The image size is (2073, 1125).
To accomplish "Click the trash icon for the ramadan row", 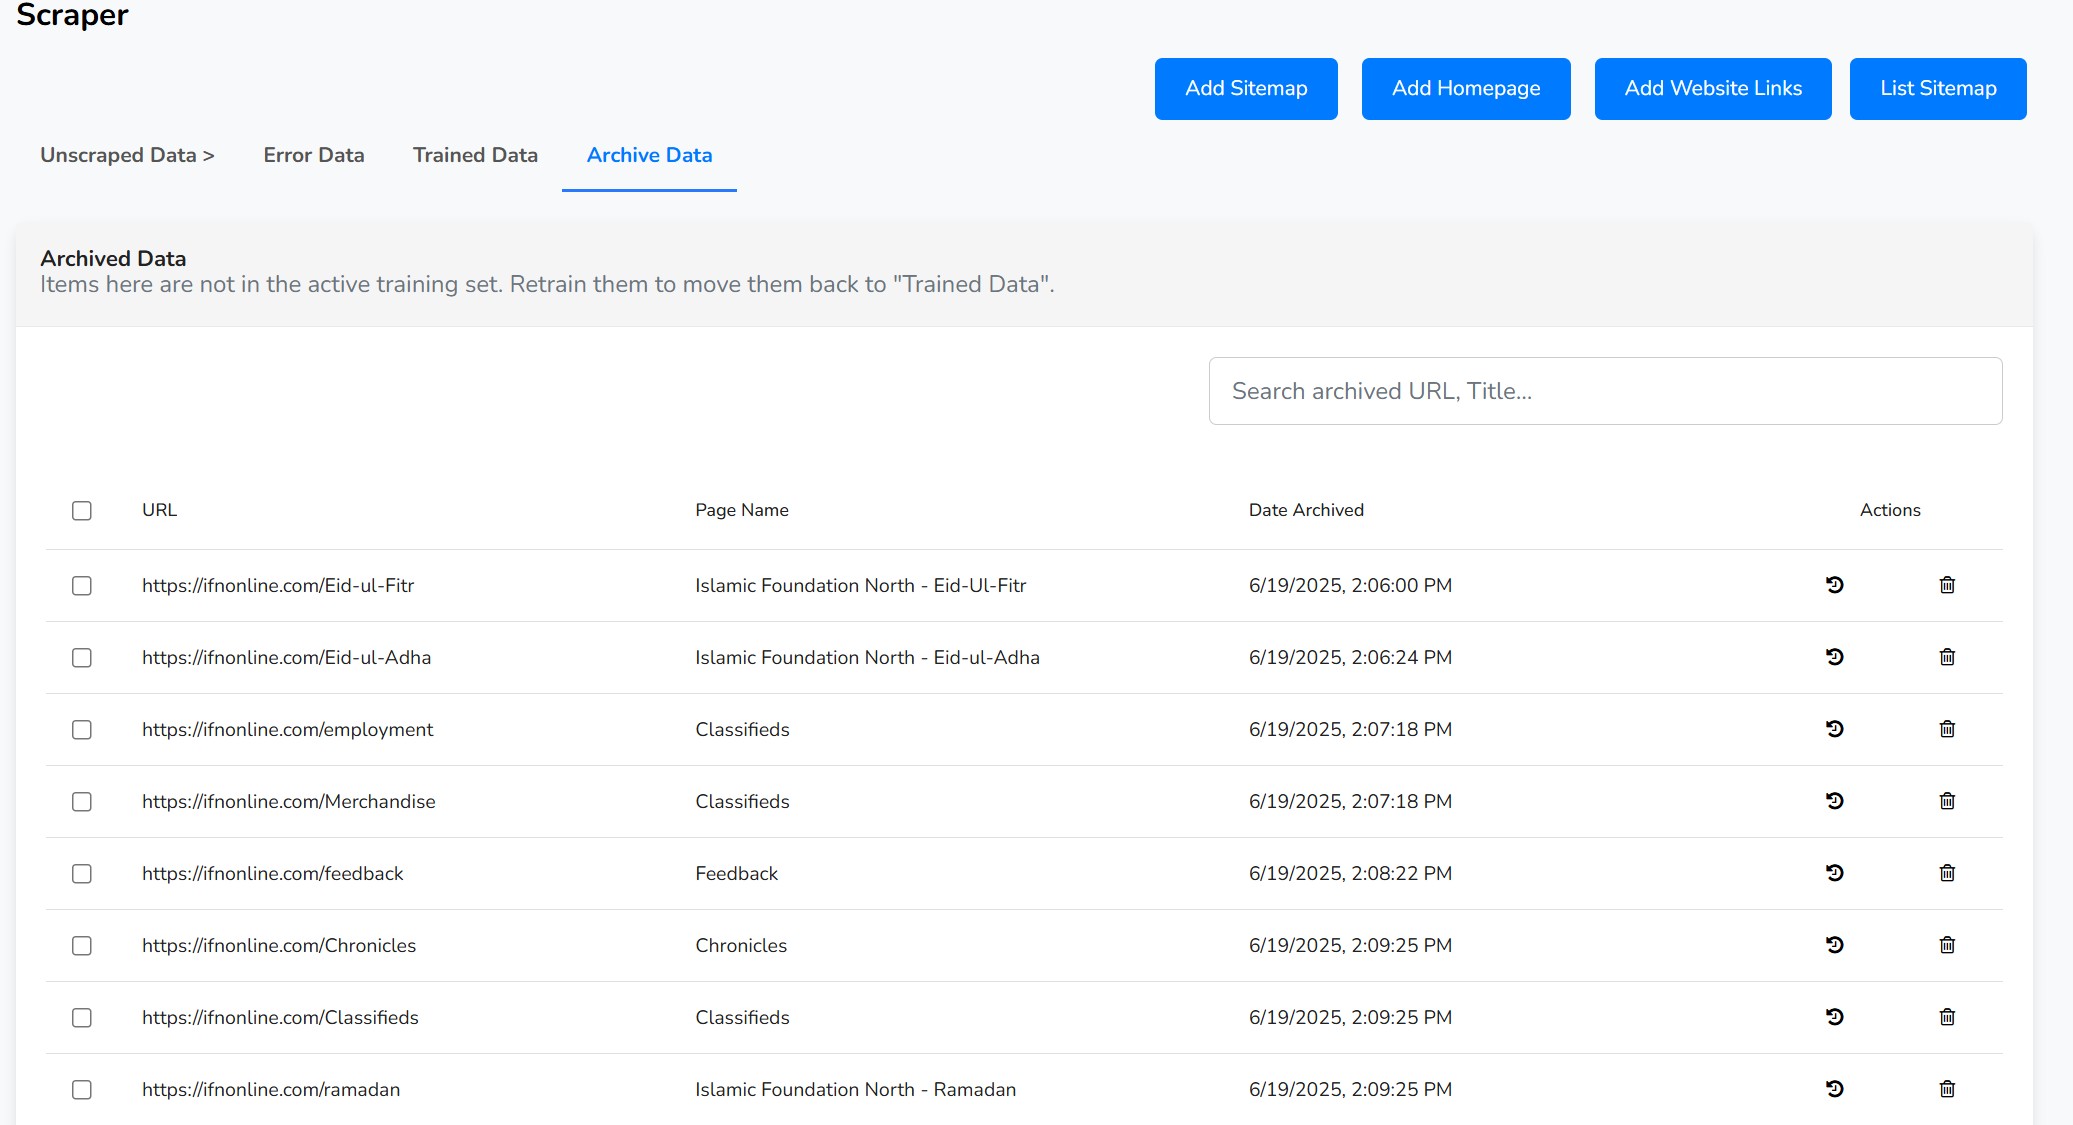I will pos(1947,1089).
